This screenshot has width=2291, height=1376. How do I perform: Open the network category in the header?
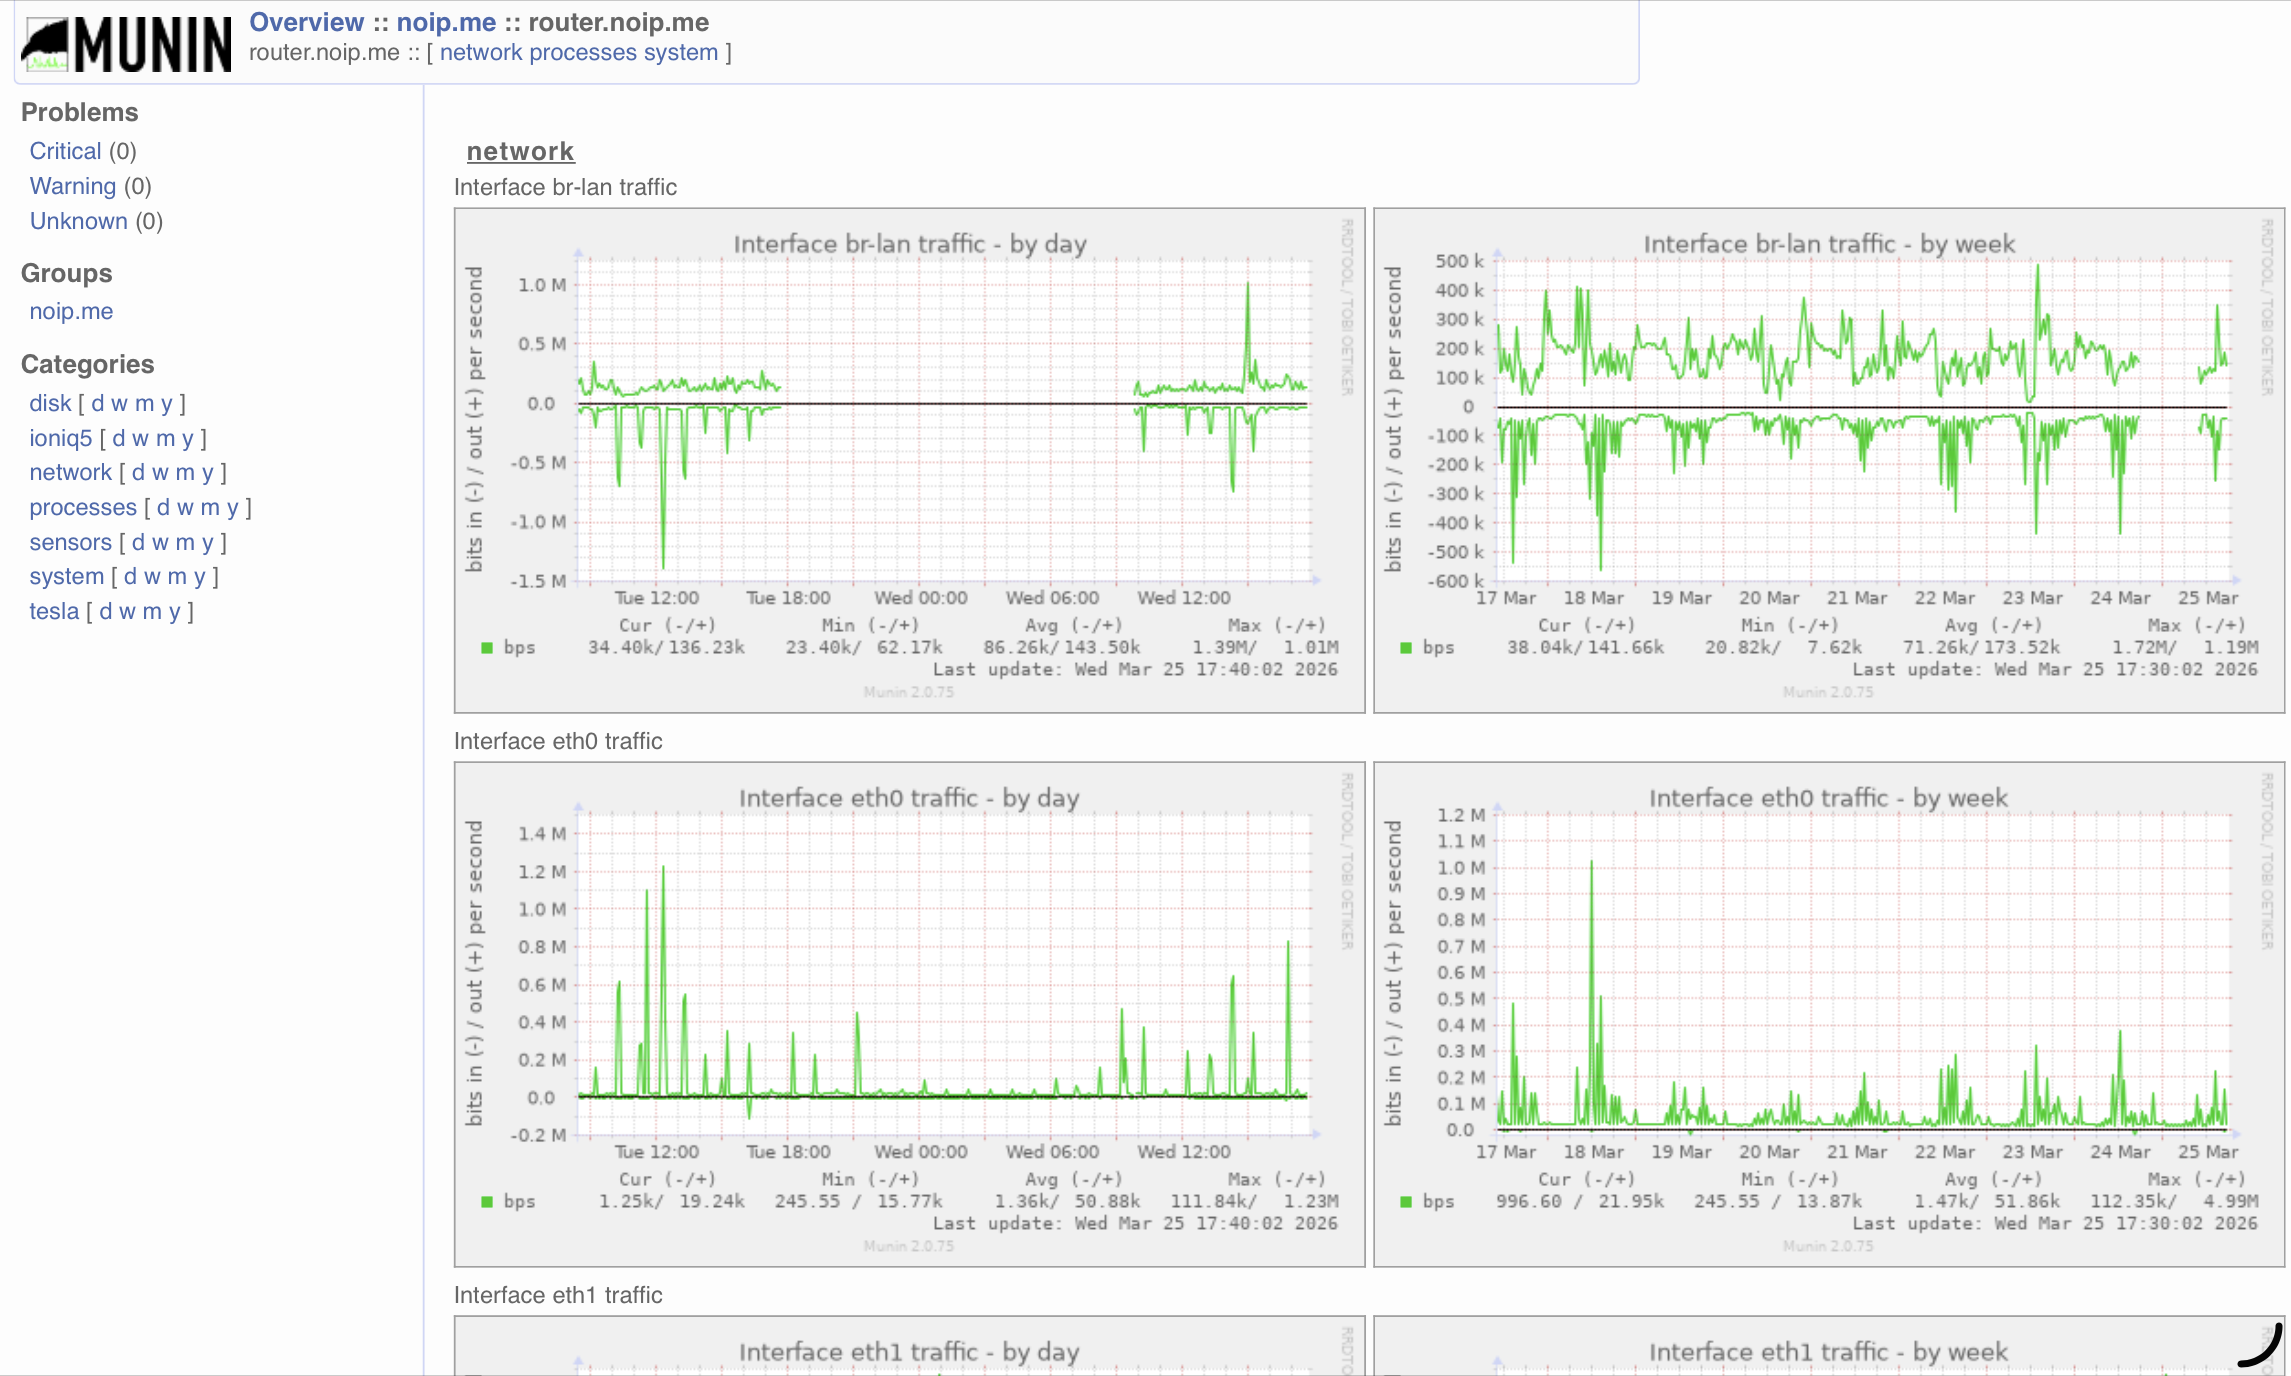click(x=483, y=52)
